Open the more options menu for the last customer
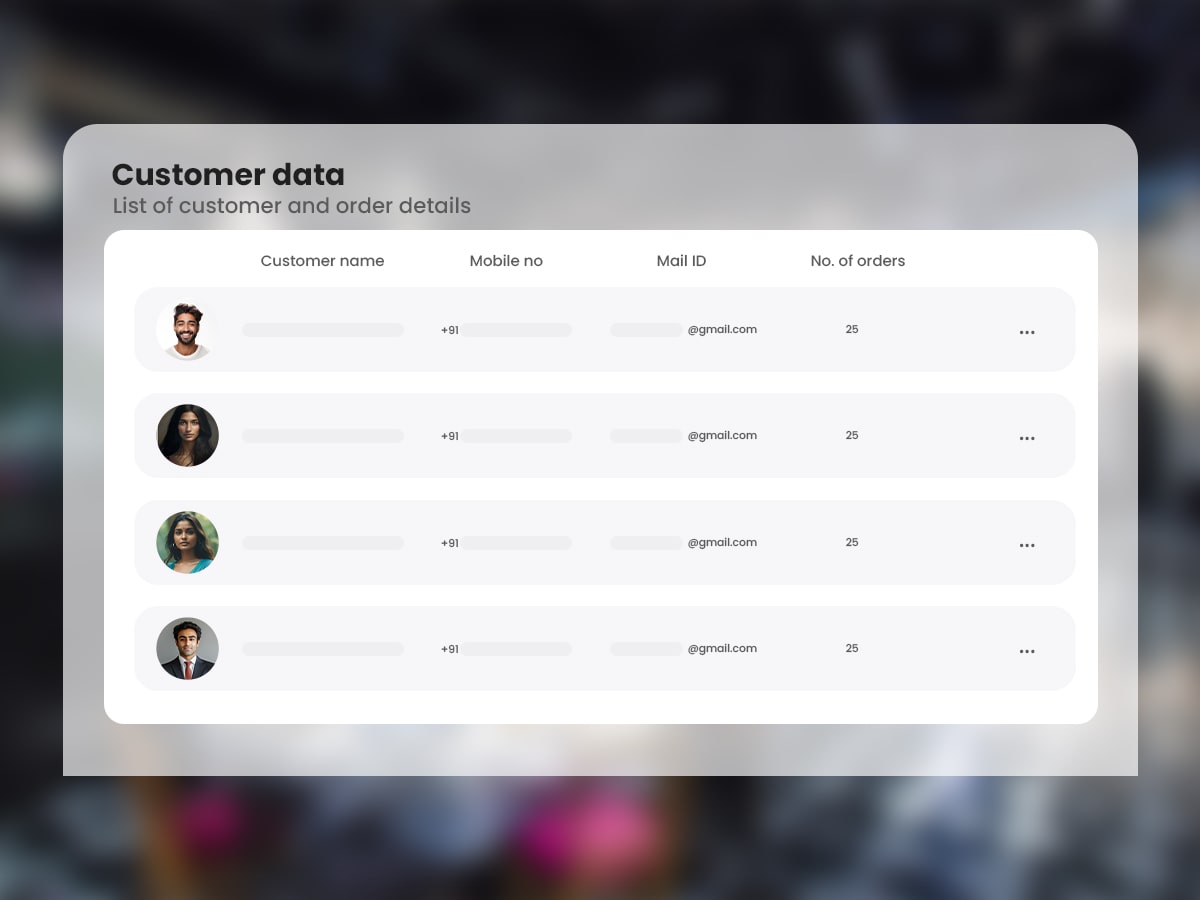The height and width of the screenshot is (900, 1200). (x=1027, y=651)
